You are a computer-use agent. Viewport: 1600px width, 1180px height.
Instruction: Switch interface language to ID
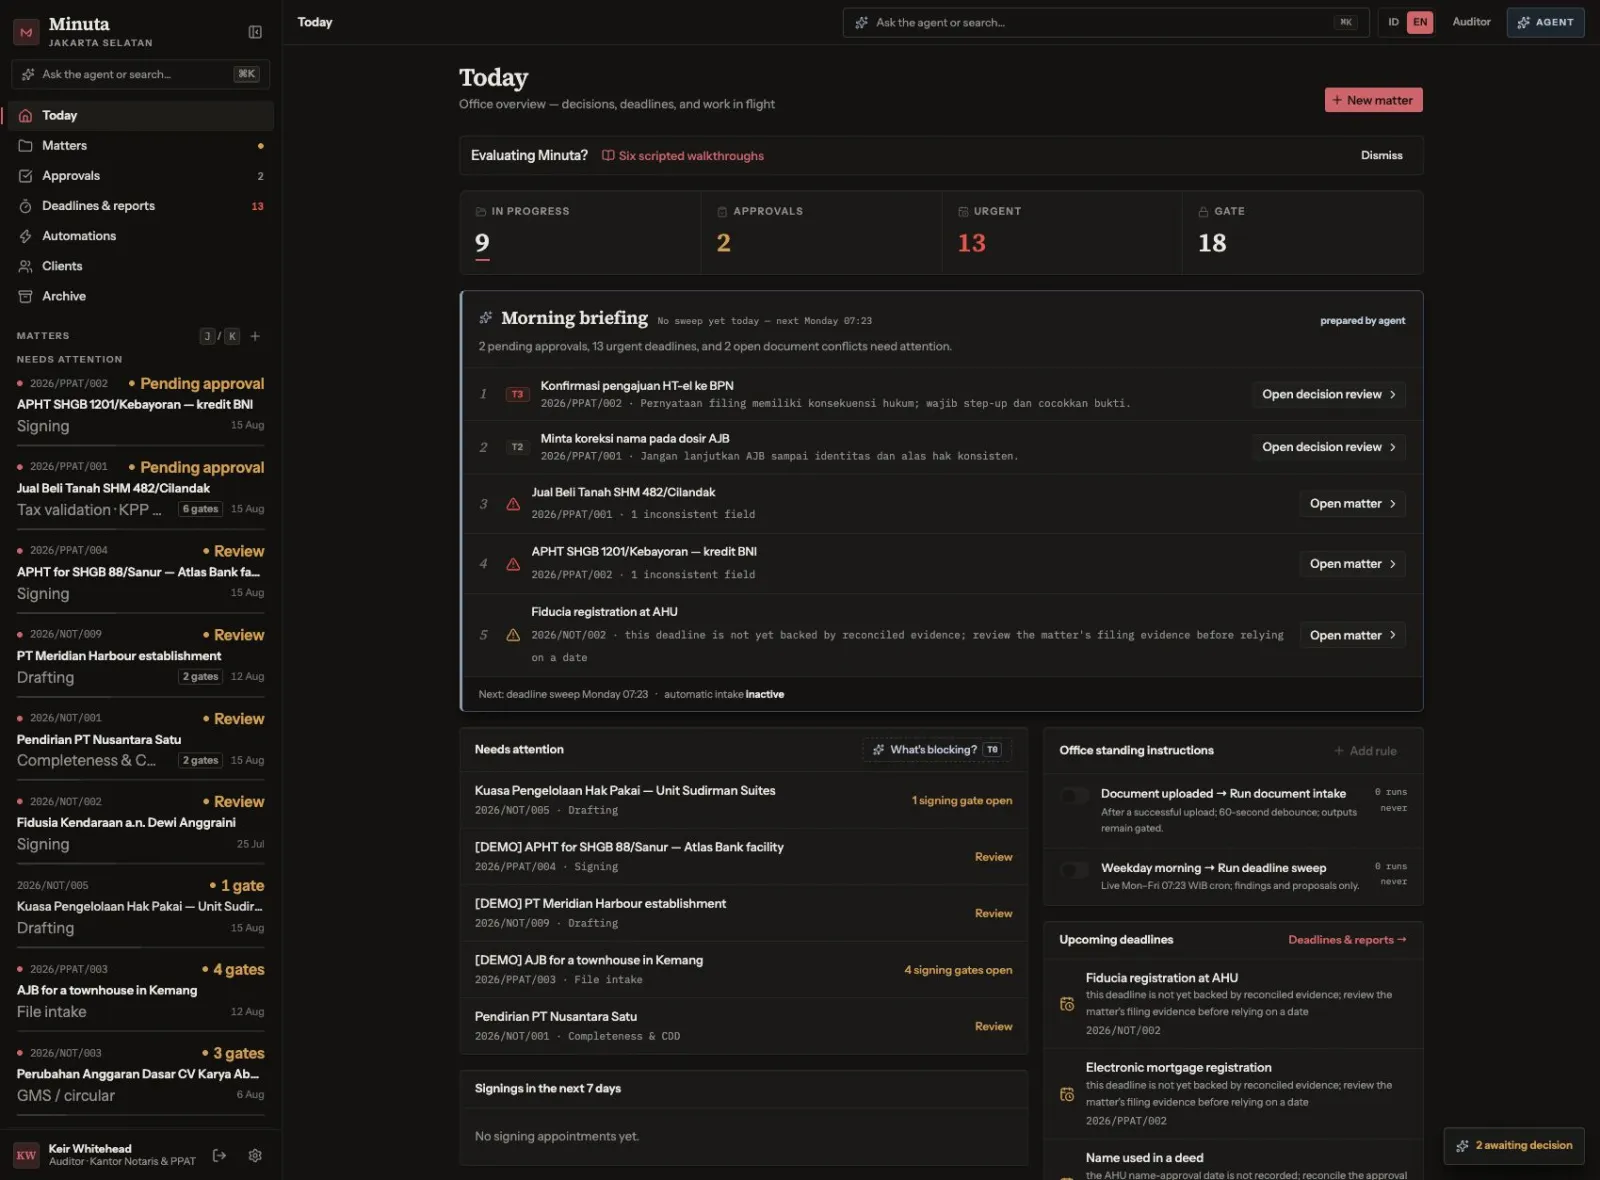coord(1393,22)
